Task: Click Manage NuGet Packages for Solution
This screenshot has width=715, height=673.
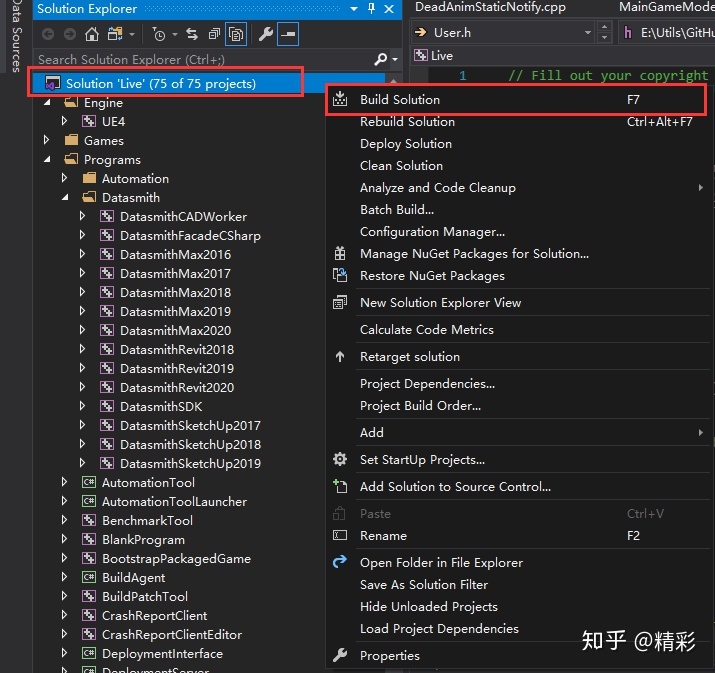Action: coord(474,254)
